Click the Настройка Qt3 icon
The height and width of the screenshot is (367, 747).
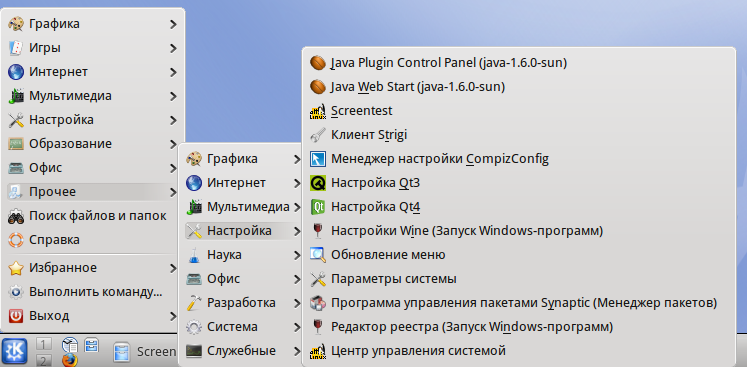pos(317,183)
